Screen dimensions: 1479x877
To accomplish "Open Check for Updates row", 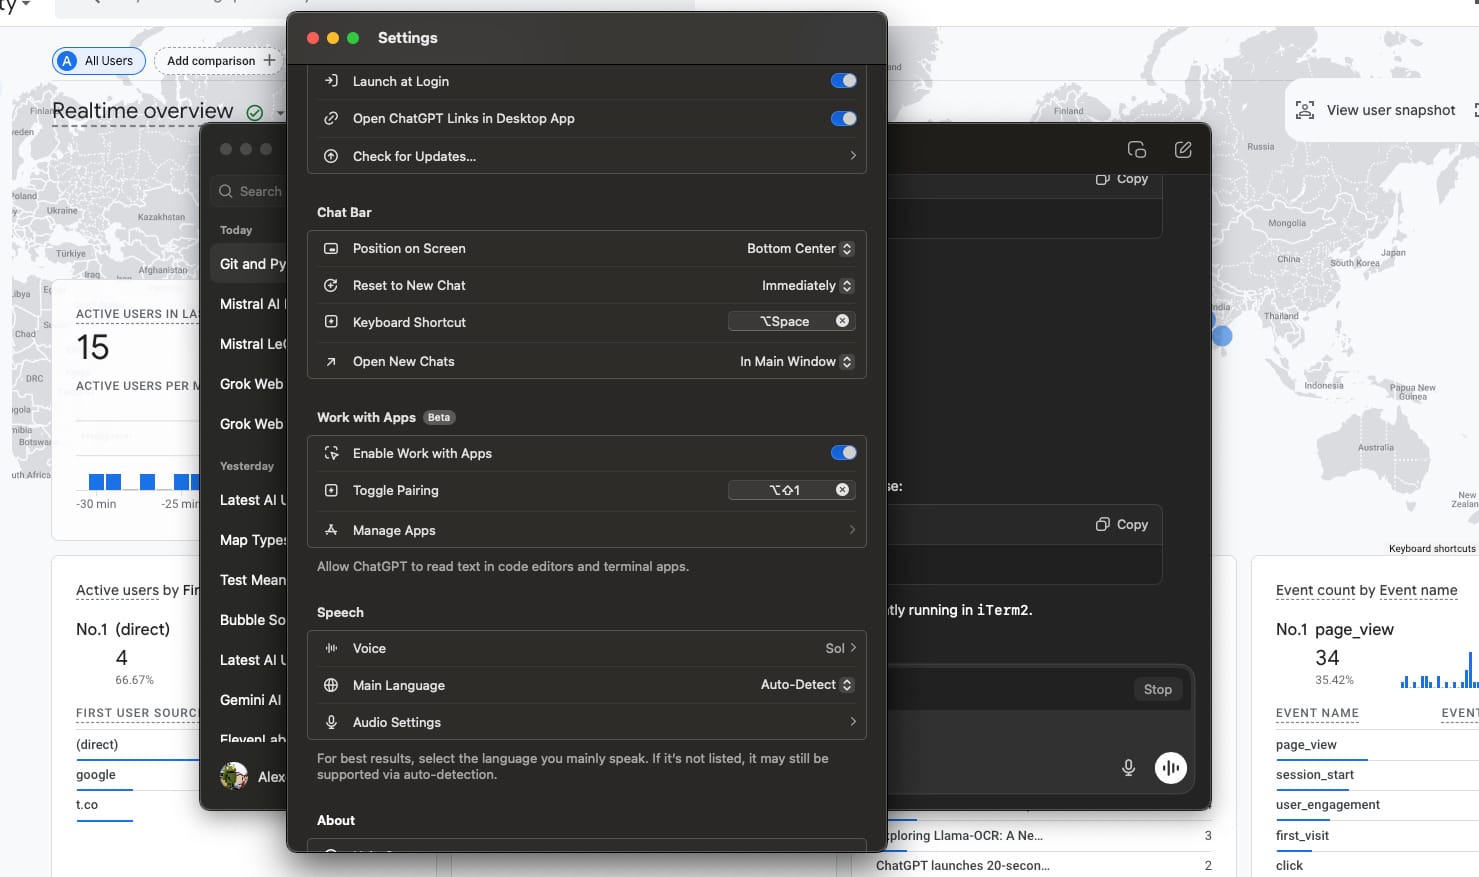I will [586, 156].
